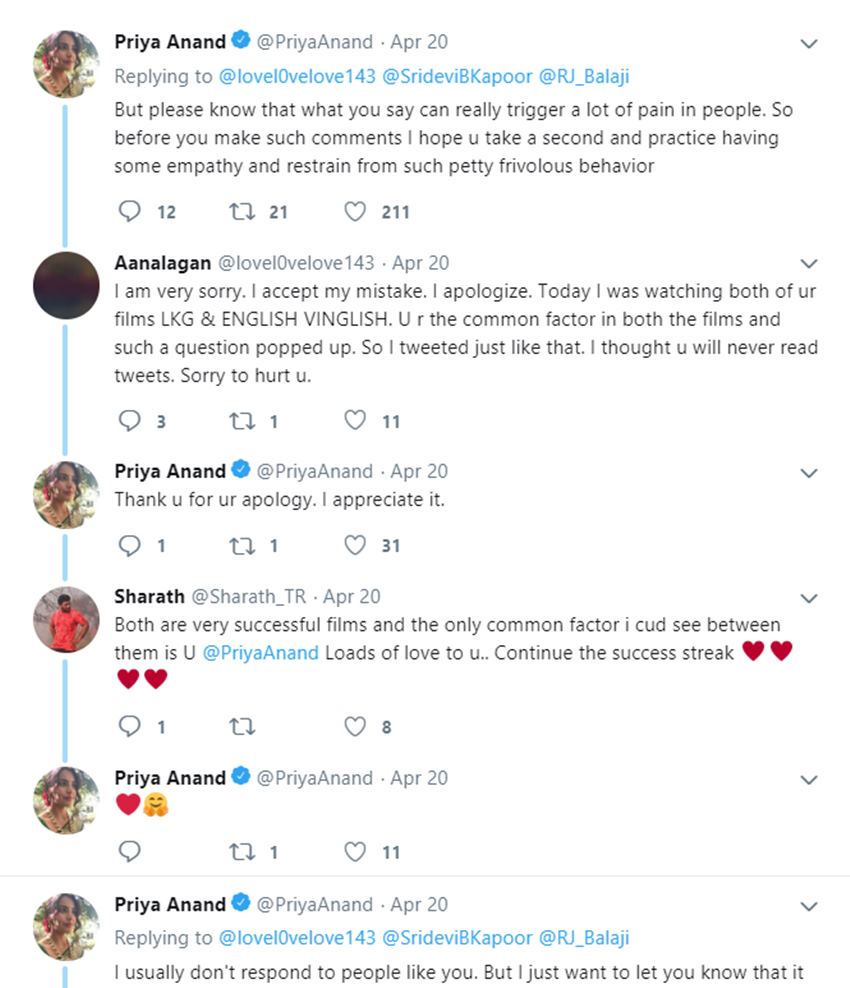850x988 pixels.
Task: Reply to Aanalagan's apology tweet
Action: (x=130, y=421)
